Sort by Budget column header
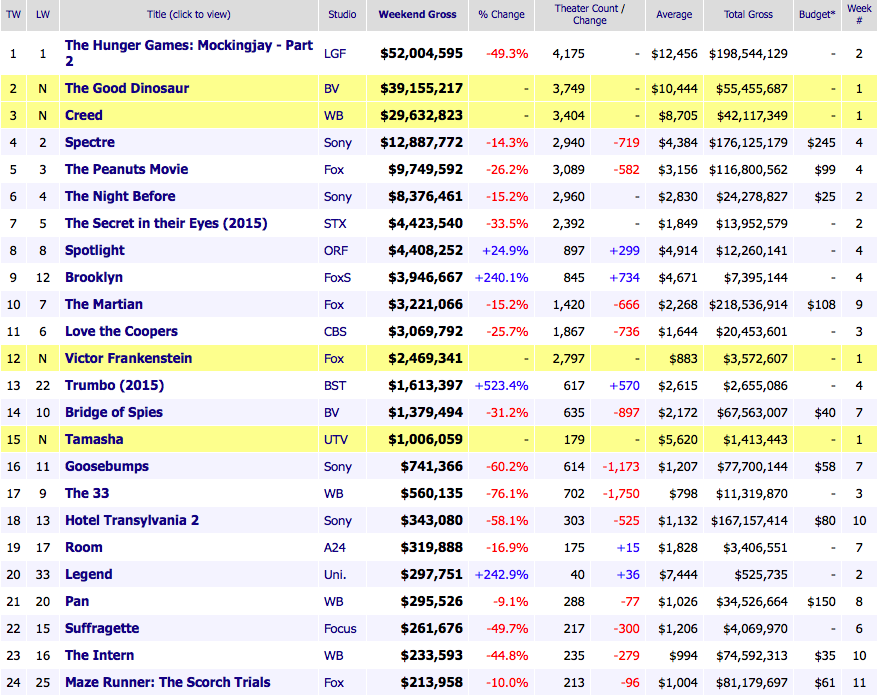This screenshot has width=879, height=699. [817, 15]
